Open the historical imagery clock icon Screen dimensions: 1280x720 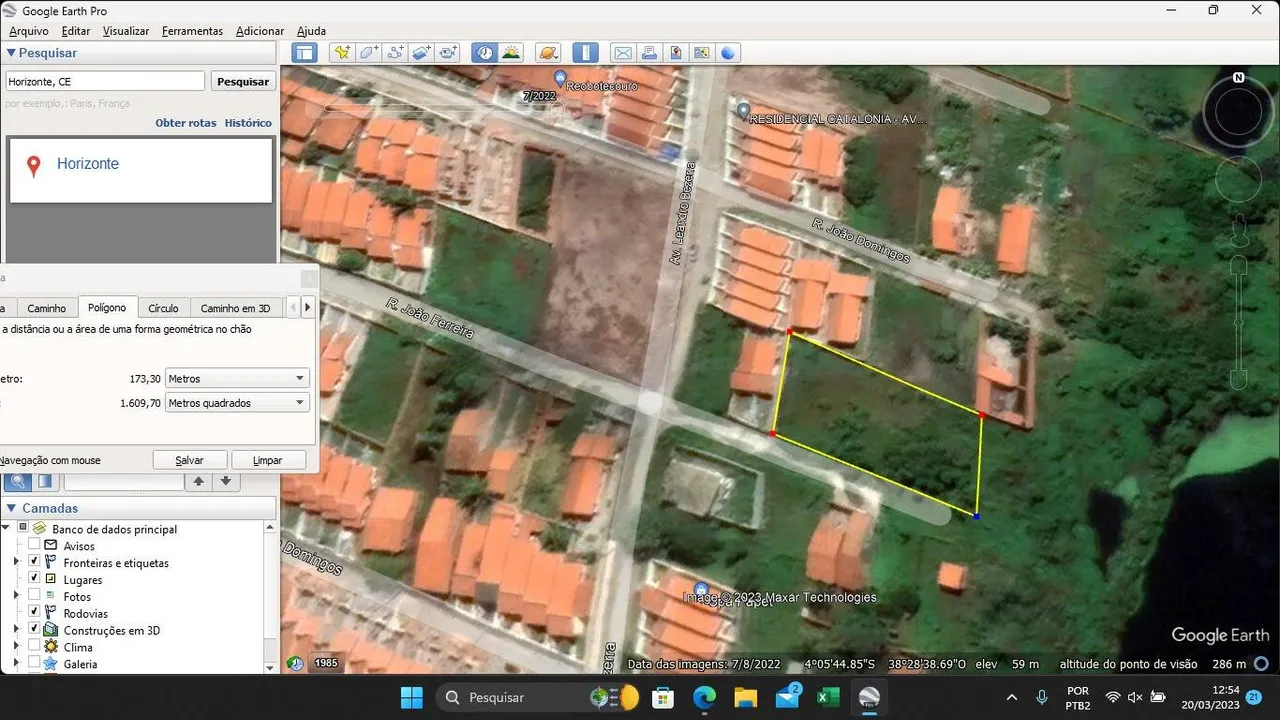[485, 53]
